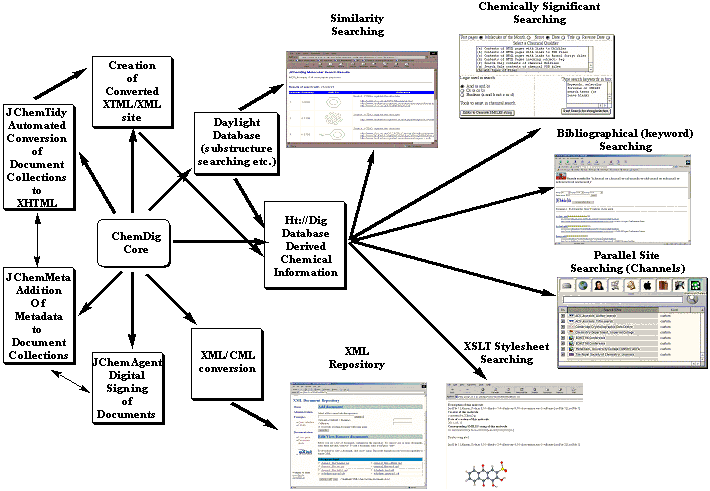The height and width of the screenshot is (491, 710).
Task: Select the books Reference channel icon
Action: 663,285
